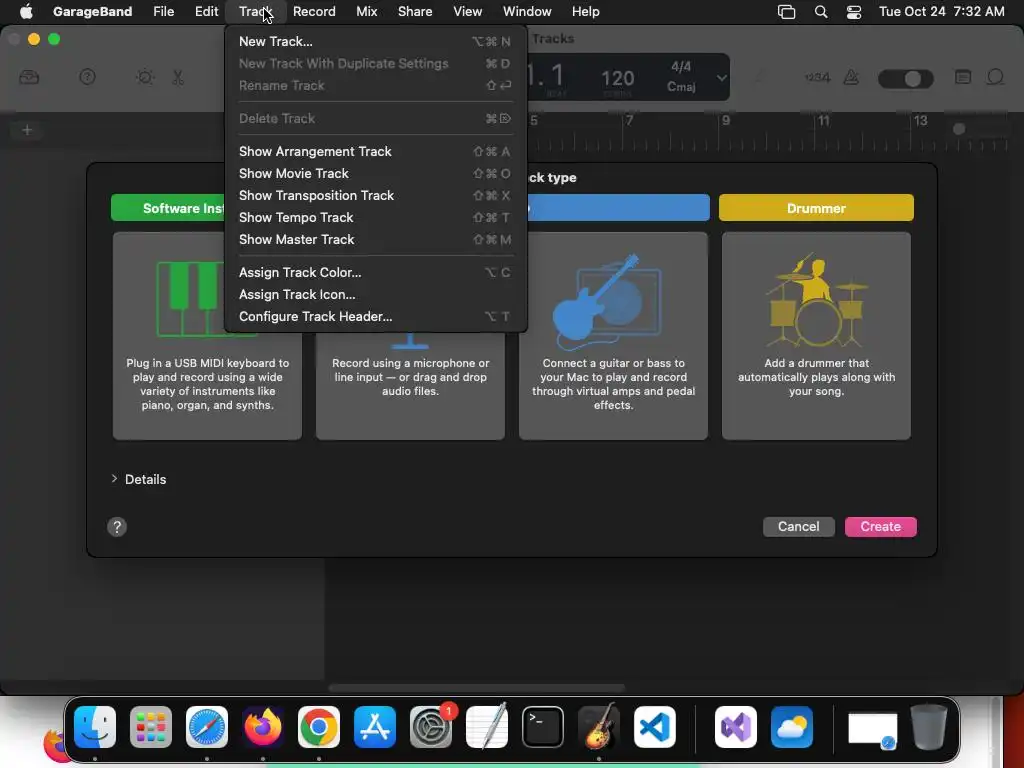Viewport: 1024px width, 768px height.
Task: Open TextEdit from the Dock
Action: (487, 727)
